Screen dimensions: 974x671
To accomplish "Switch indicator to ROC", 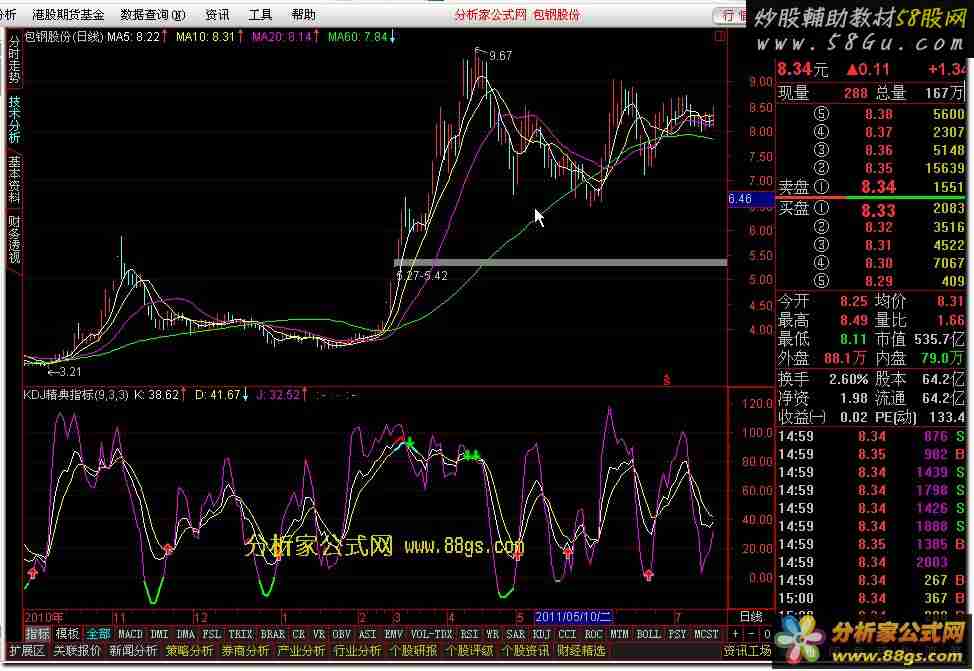I will tap(593, 634).
